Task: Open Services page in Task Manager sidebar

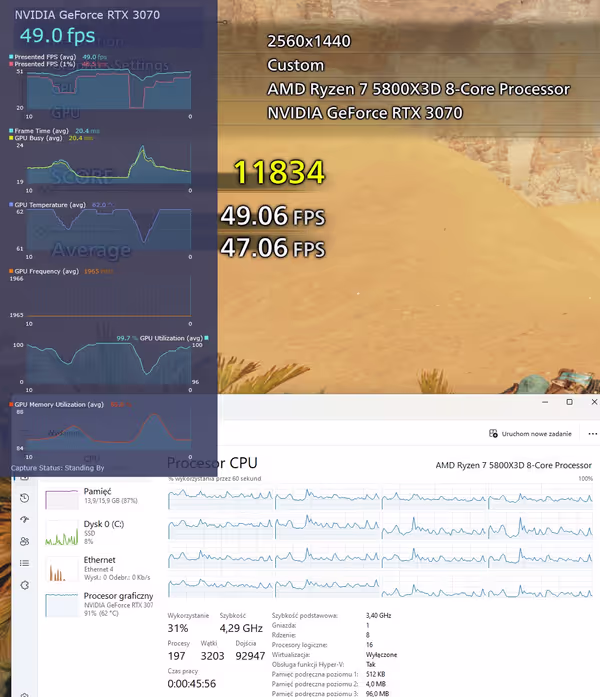Action: [x=24, y=585]
